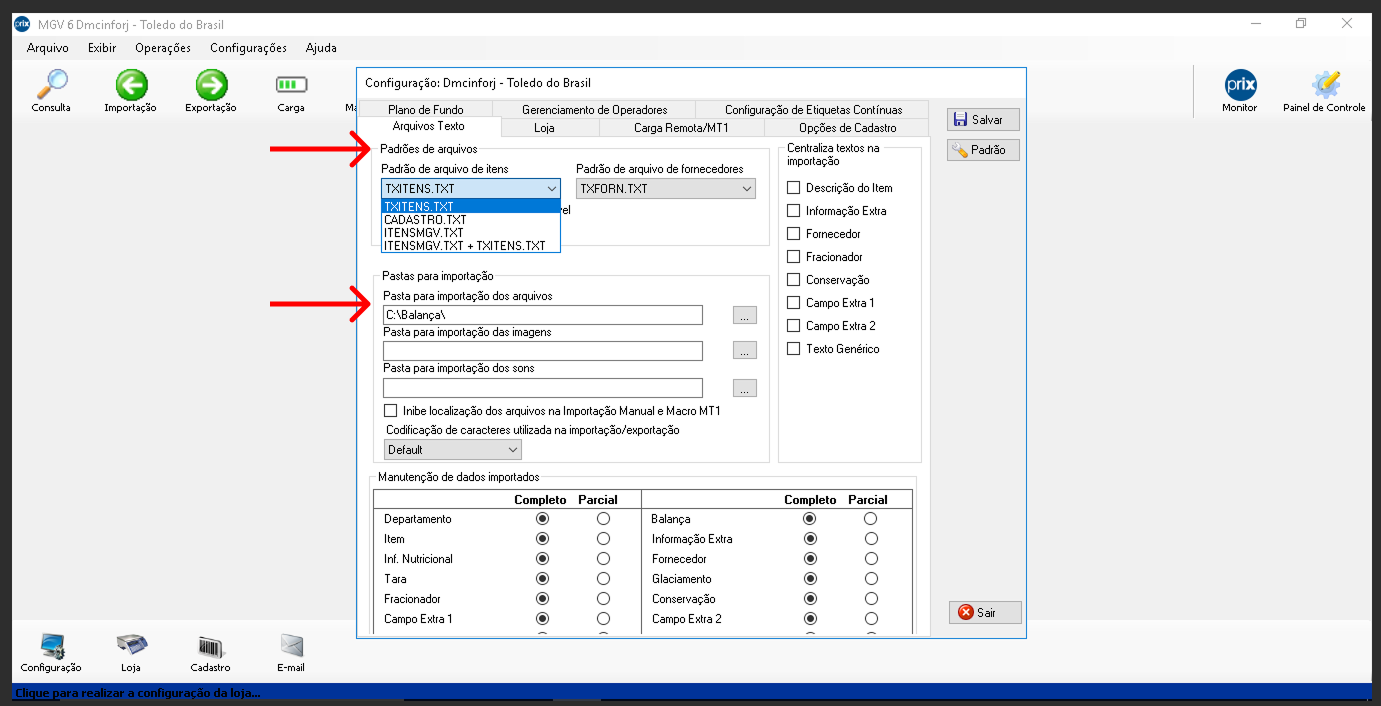Open the Carga battery icon
The image size is (1381, 706).
coord(291,86)
